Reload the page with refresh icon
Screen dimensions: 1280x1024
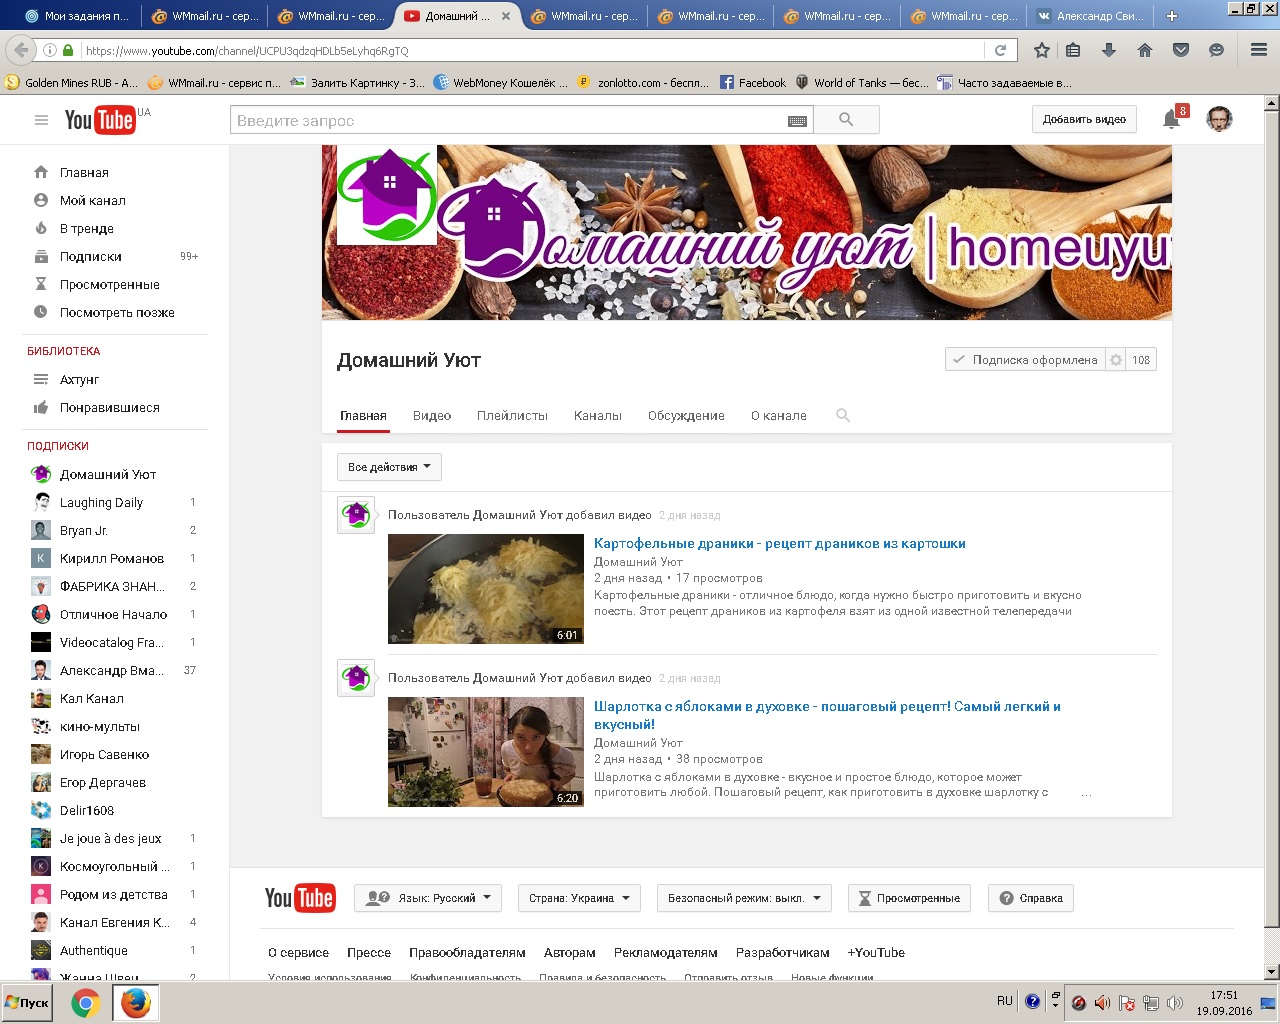[1000, 50]
